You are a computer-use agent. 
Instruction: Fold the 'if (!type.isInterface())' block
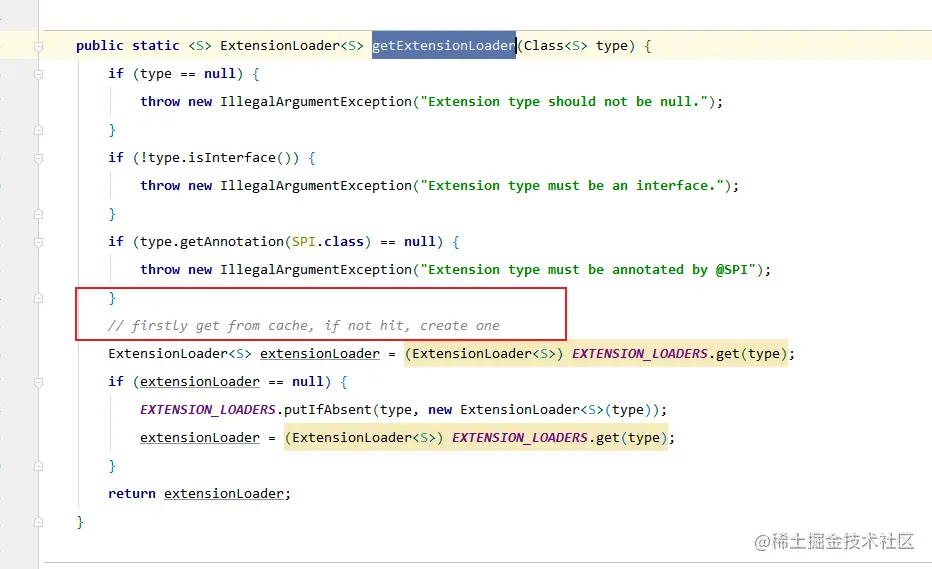pyautogui.click(x=38, y=158)
